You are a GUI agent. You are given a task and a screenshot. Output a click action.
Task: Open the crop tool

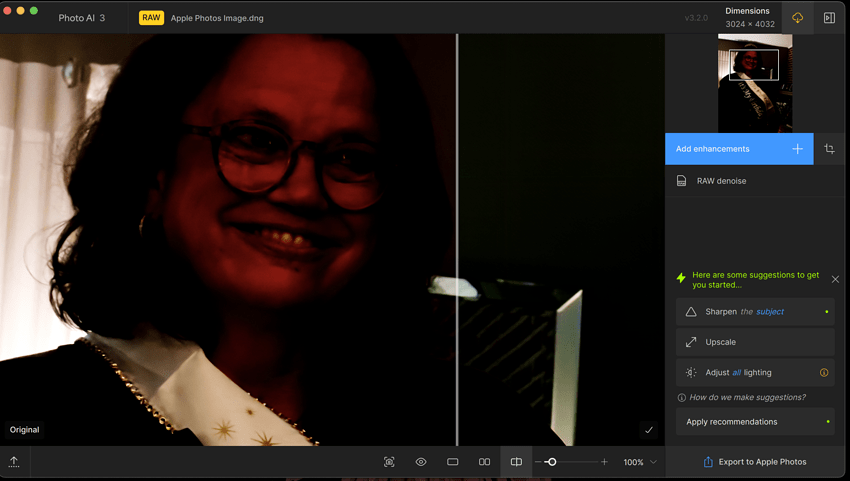pos(829,149)
